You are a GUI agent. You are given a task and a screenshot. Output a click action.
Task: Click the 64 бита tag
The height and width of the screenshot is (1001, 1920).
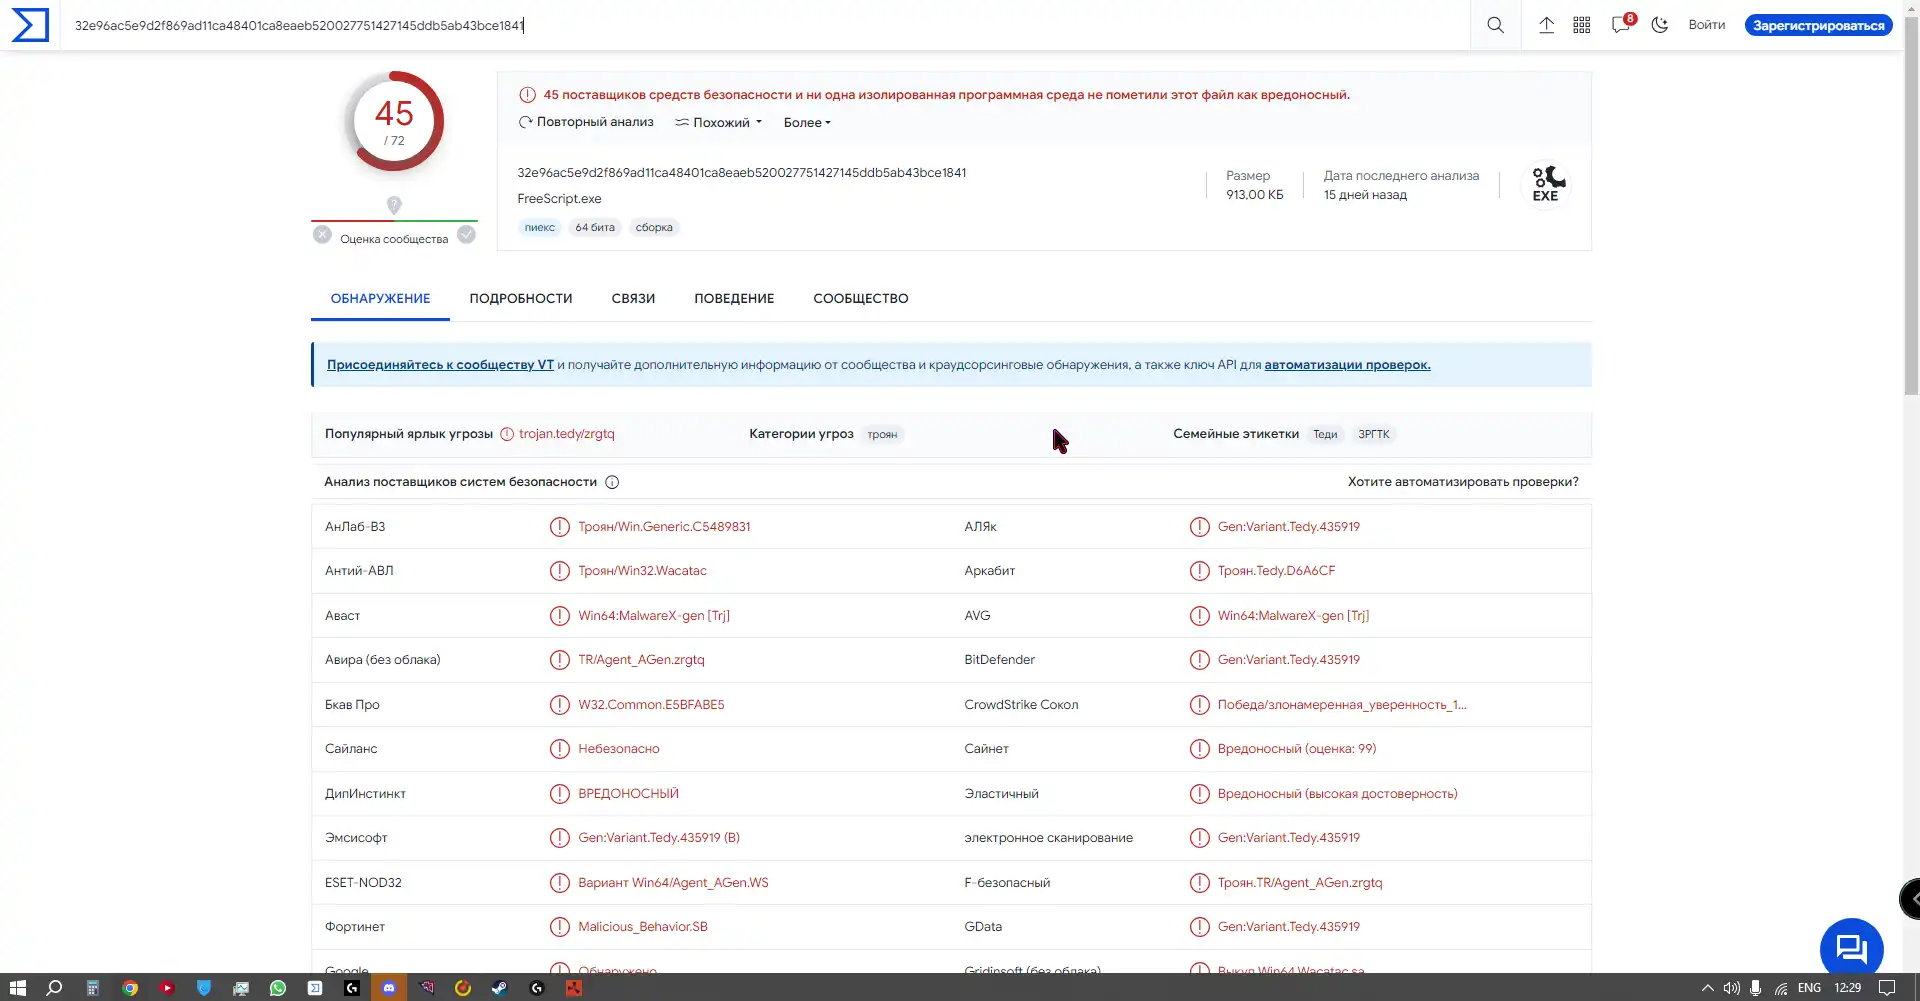point(595,228)
